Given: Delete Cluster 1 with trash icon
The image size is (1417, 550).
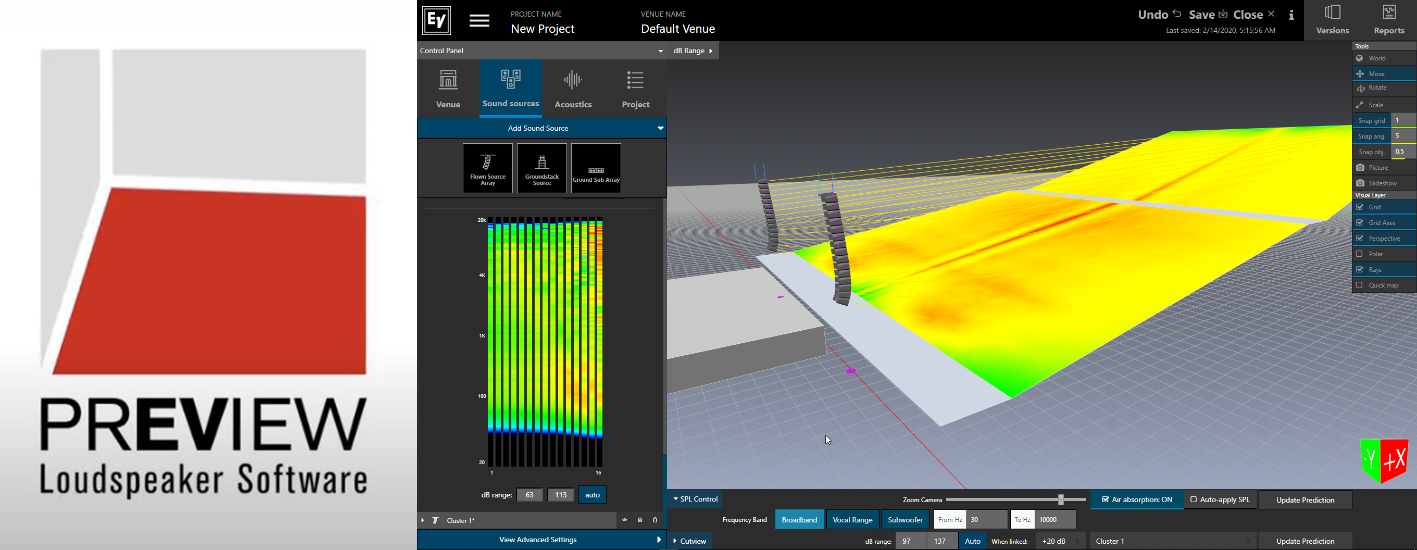Looking at the screenshot, I should coord(655,520).
